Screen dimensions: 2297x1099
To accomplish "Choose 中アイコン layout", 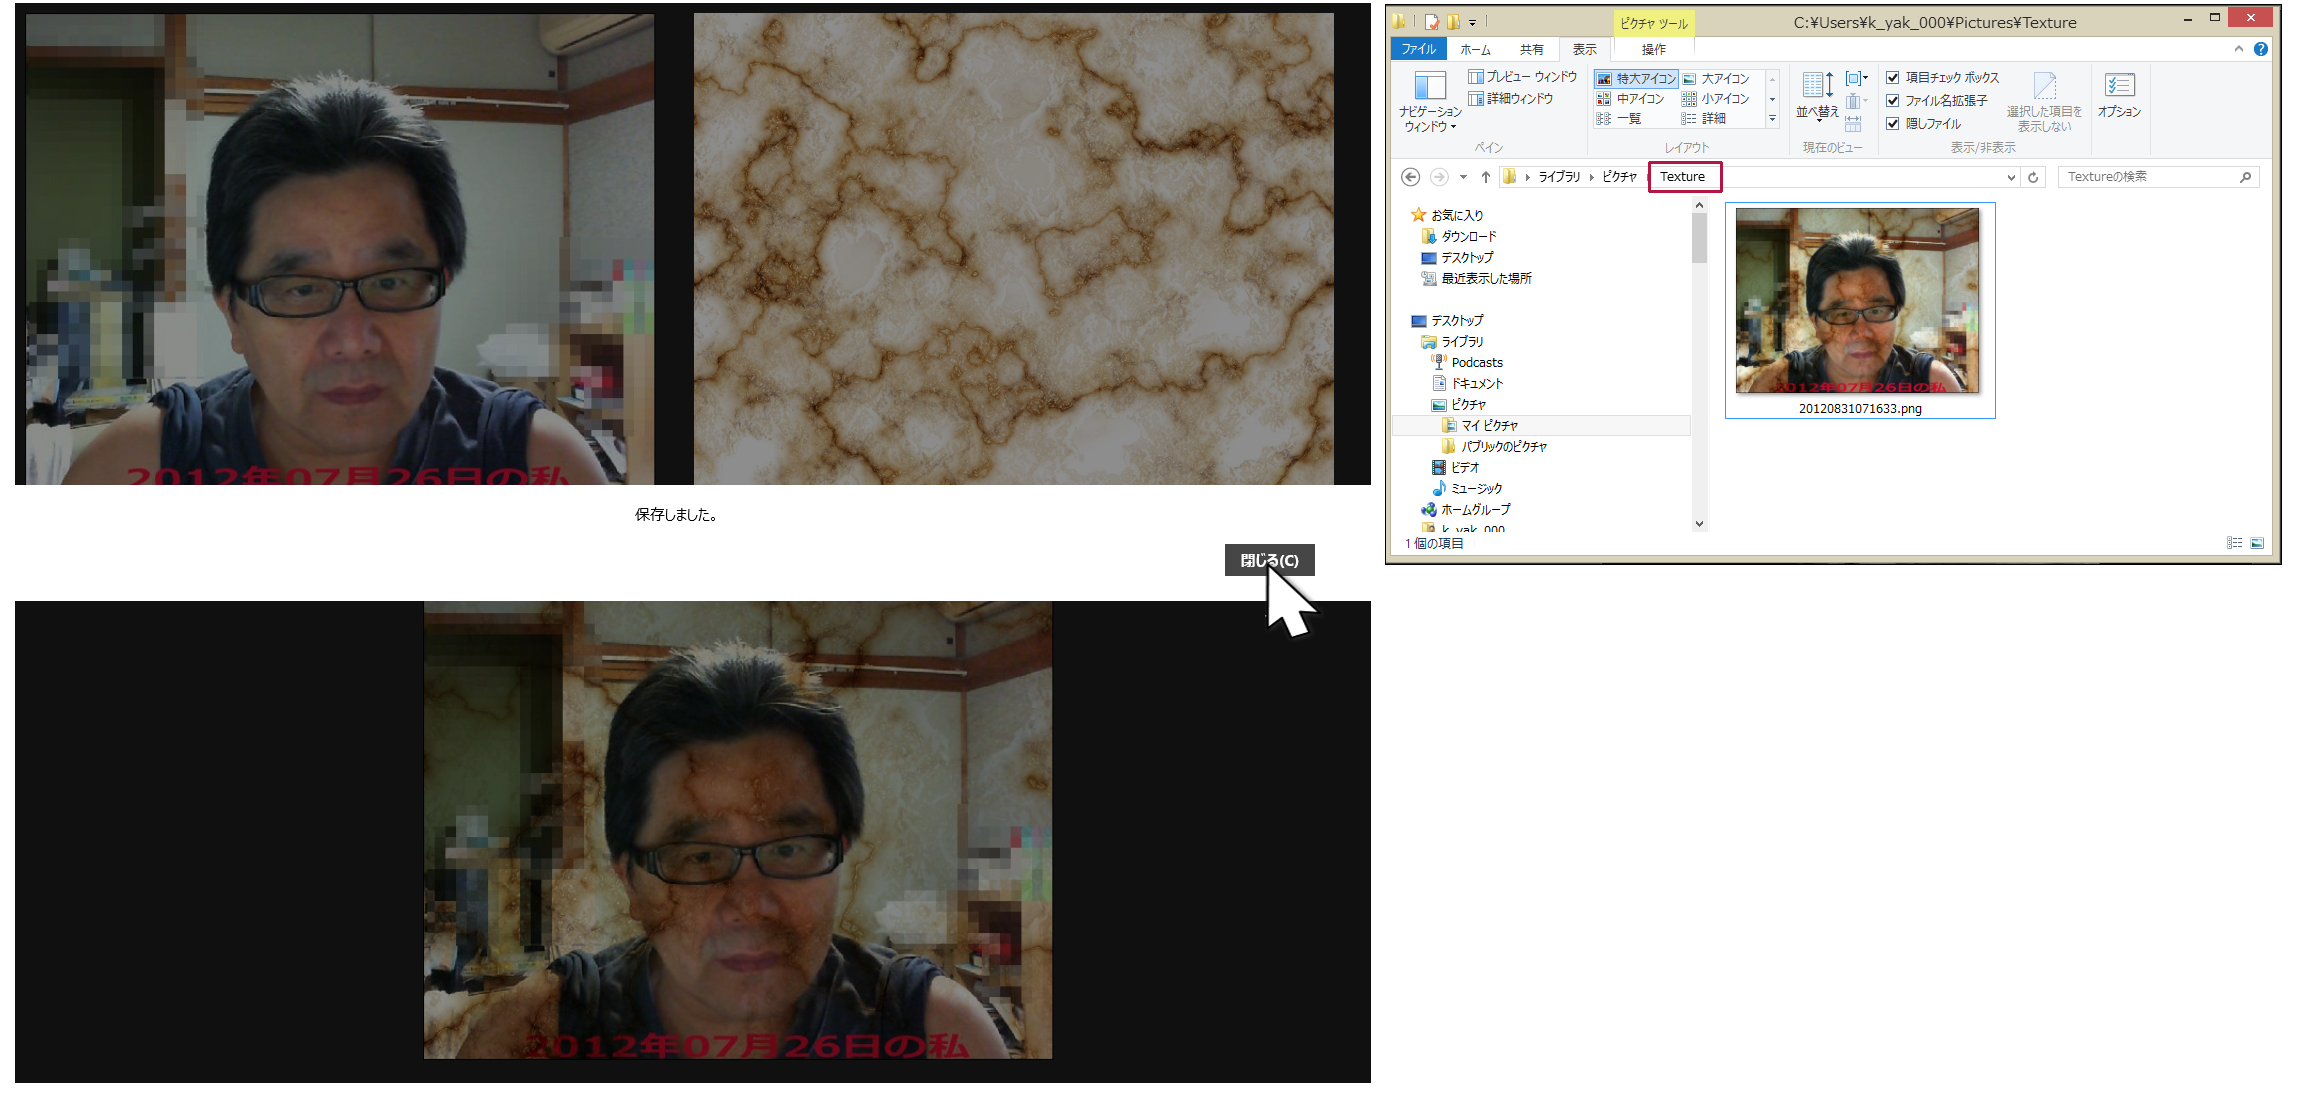I will 1631,98.
